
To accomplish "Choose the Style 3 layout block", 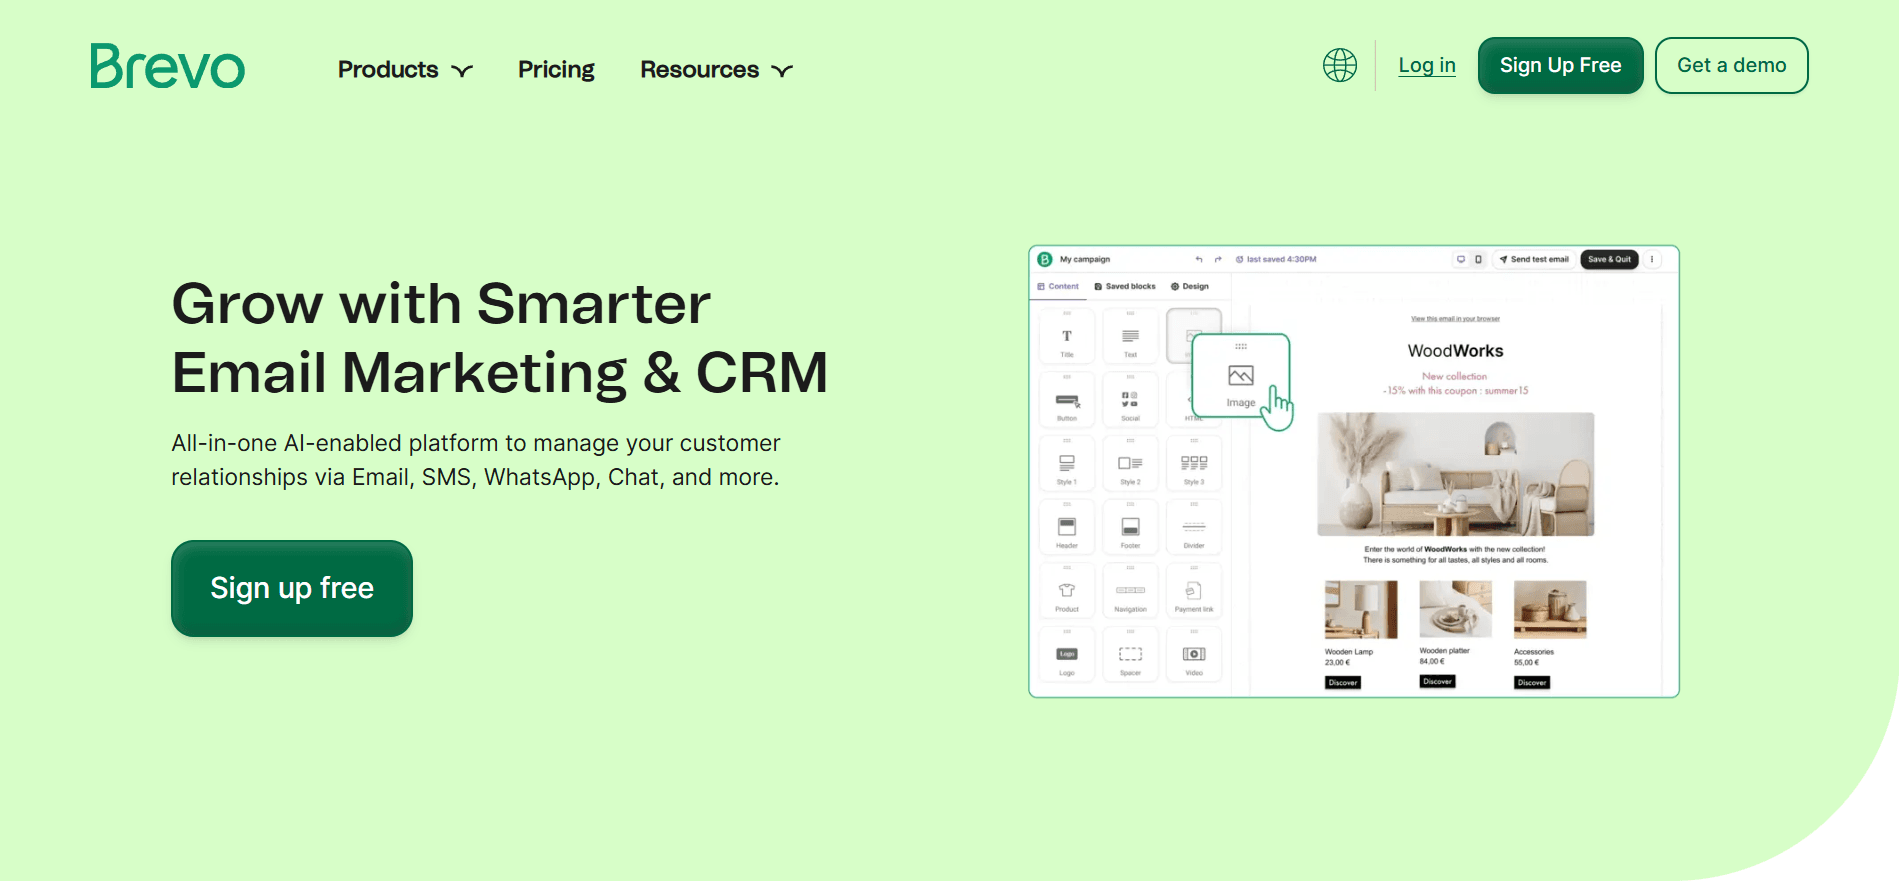I will coord(1194,464).
